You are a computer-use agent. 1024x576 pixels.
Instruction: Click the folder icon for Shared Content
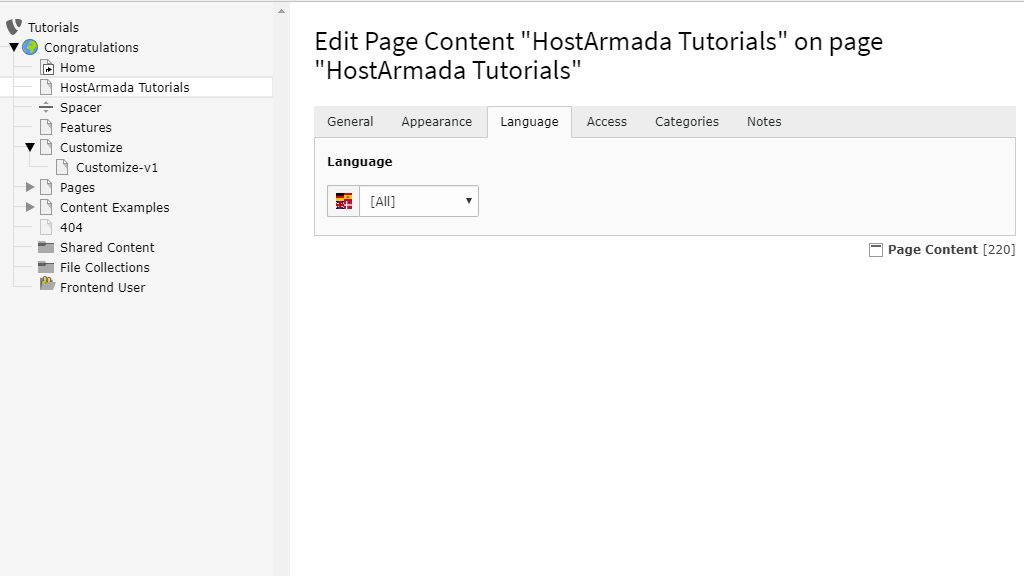pyautogui.click(x=46, y=247)
